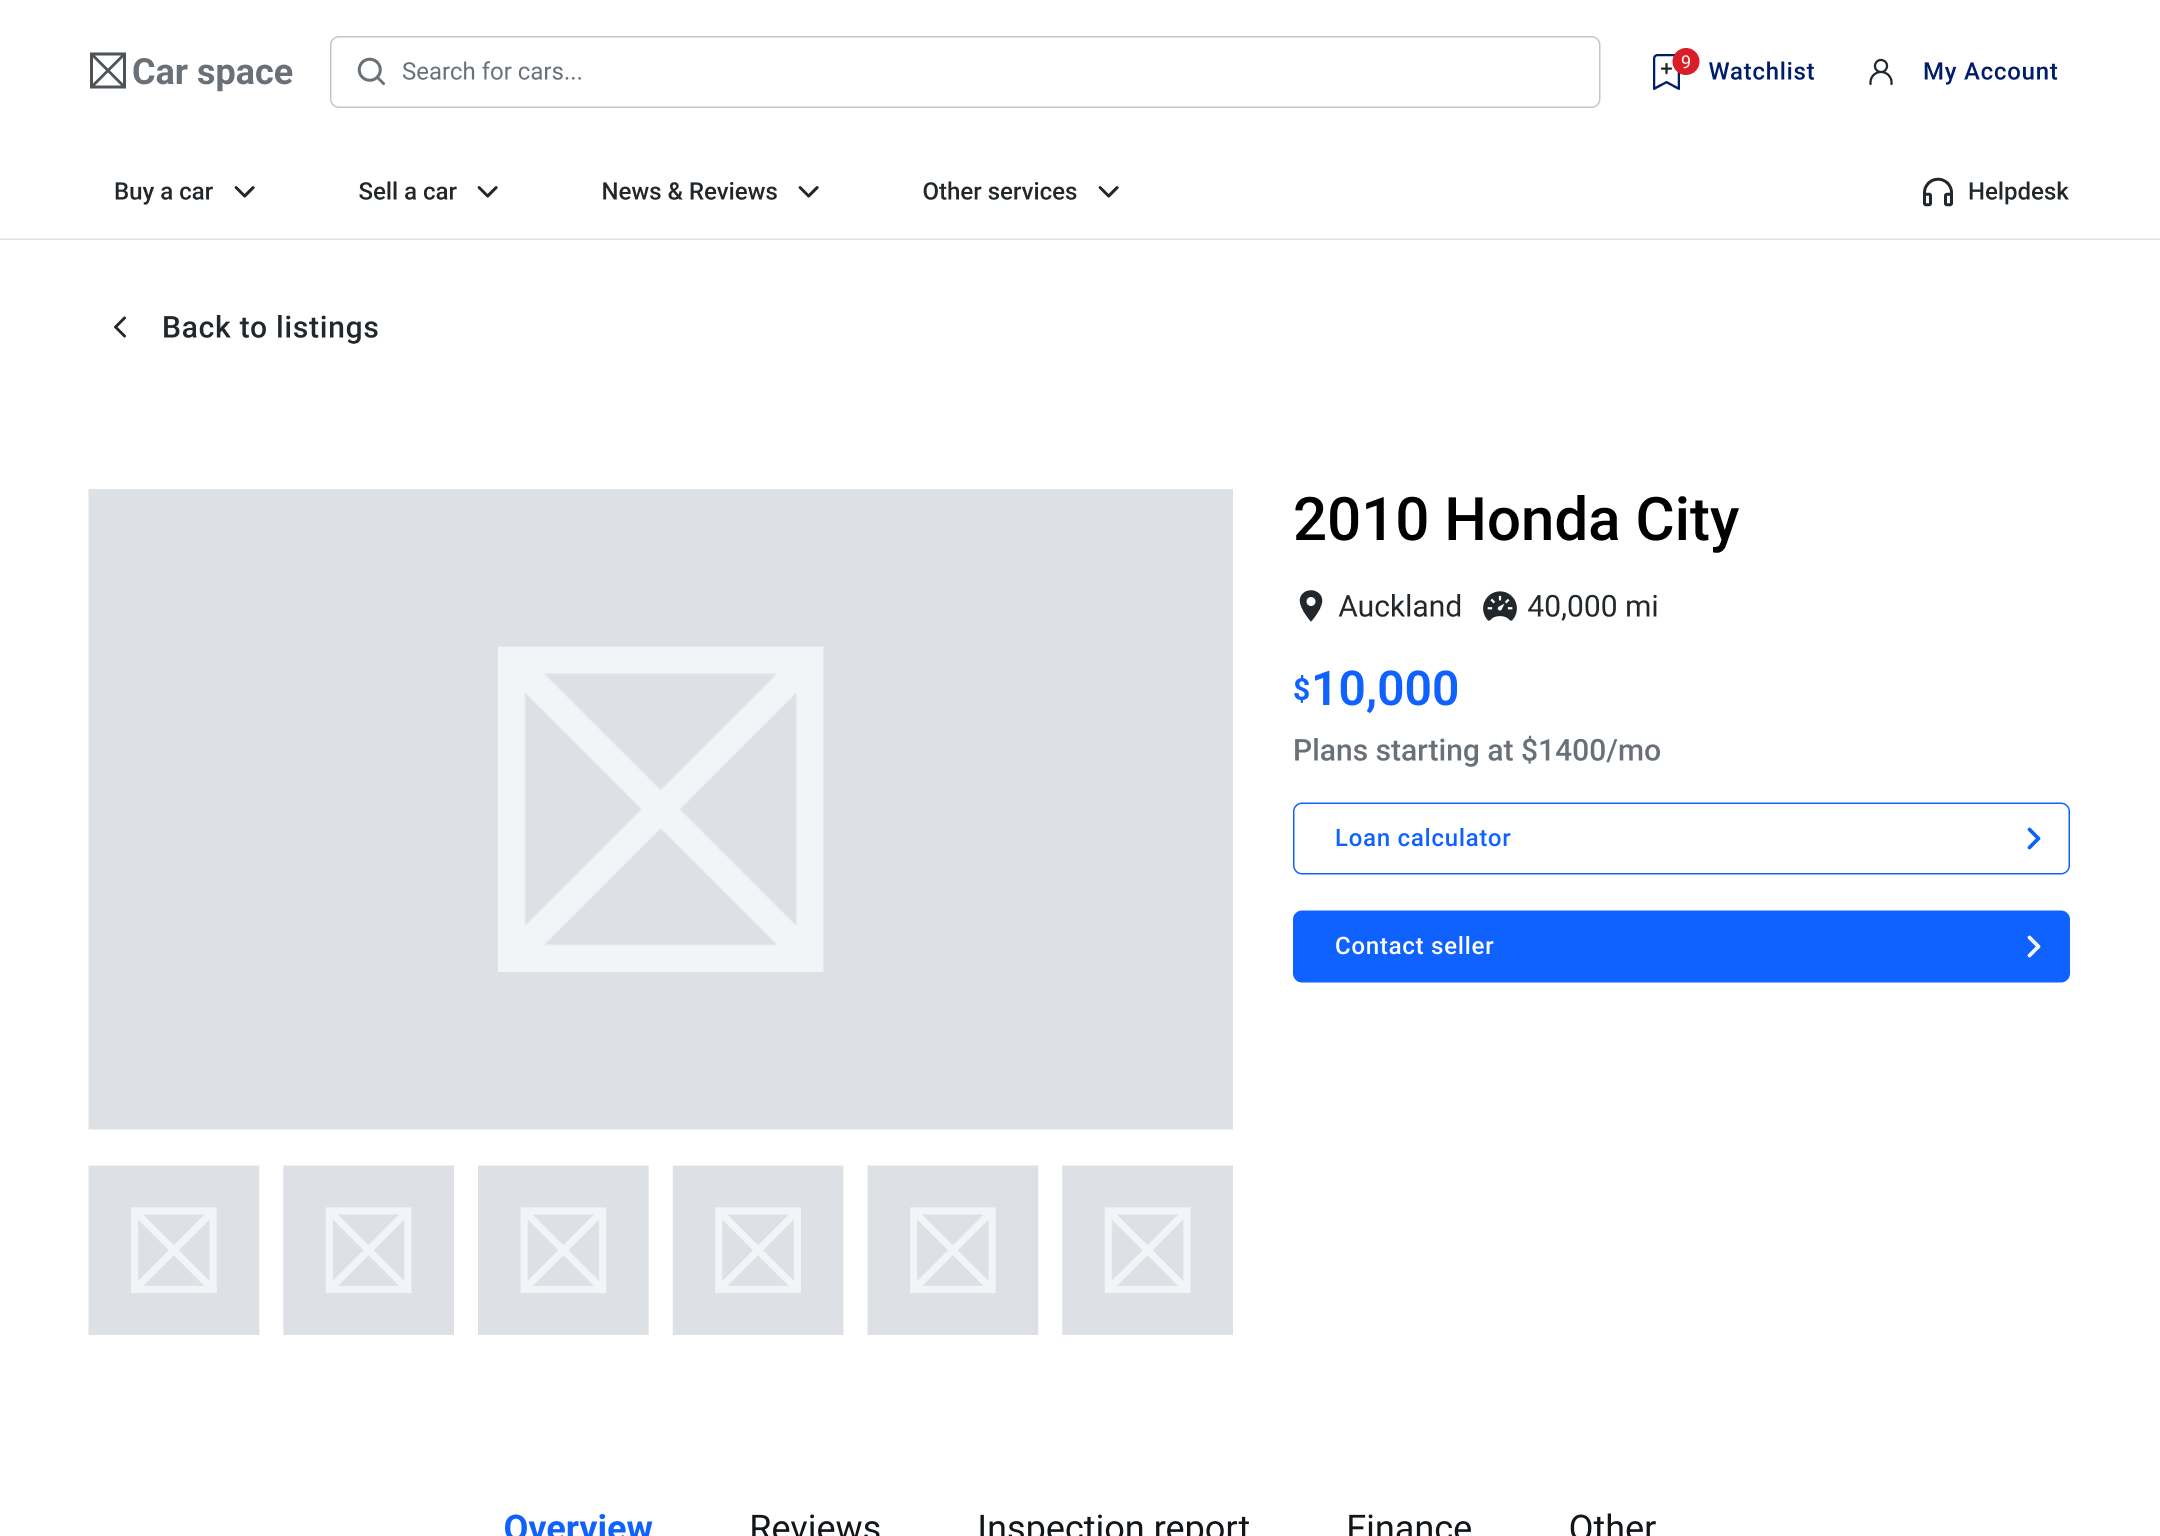Screen dimensions: 2160x1536
Task: Click the Contact seller button
Action: click(1681, 946)
